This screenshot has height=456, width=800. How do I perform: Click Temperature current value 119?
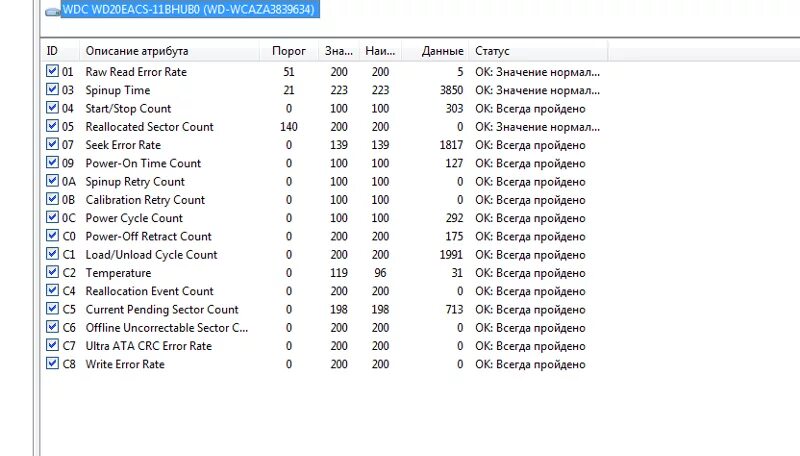click(x=339, y=273)
